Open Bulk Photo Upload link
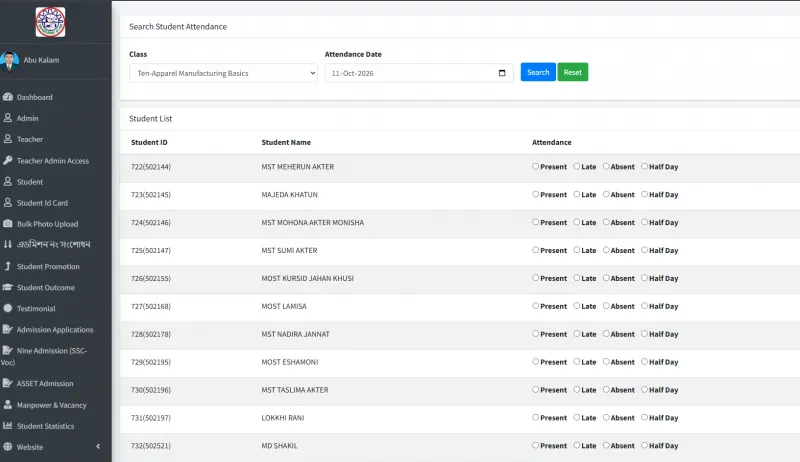Screen dimensions: 800x462 tap(47, 224)
